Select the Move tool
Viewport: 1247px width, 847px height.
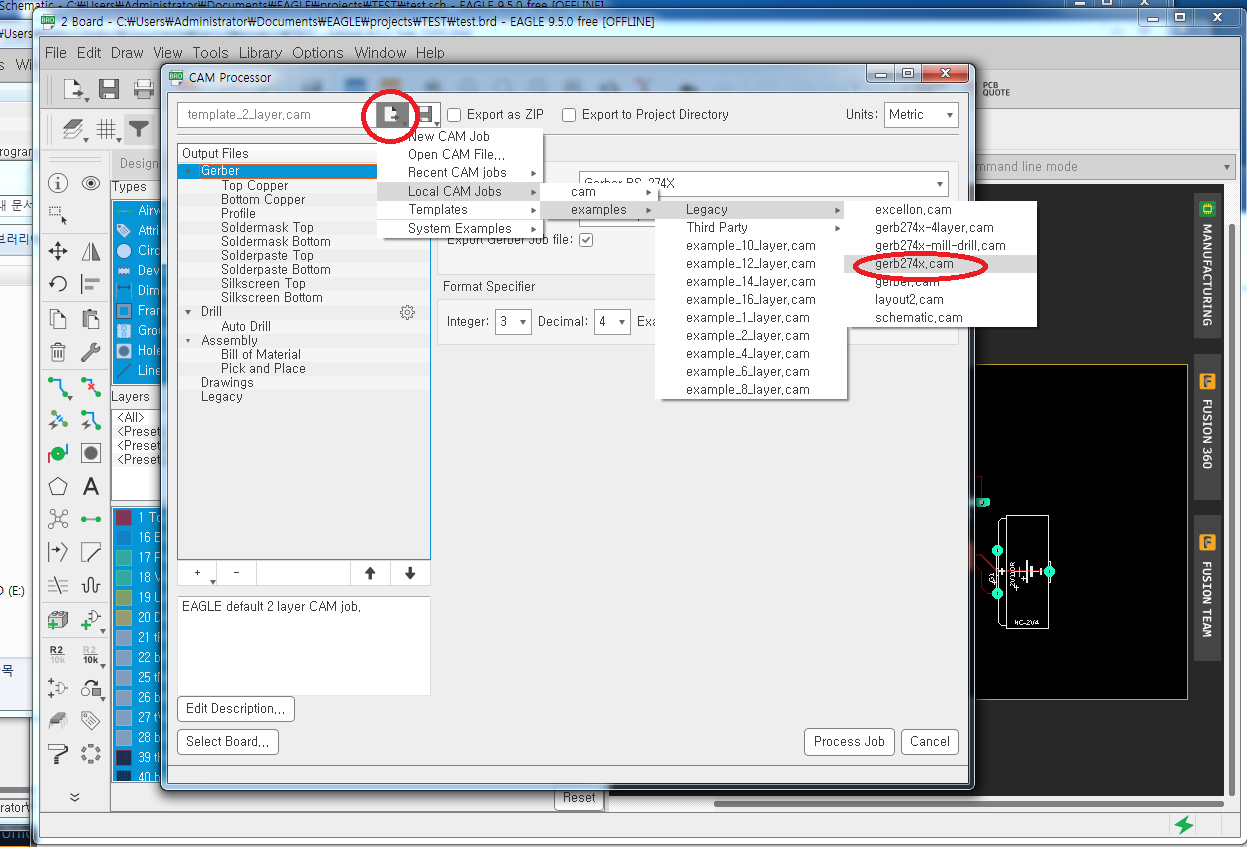point(58,251)
